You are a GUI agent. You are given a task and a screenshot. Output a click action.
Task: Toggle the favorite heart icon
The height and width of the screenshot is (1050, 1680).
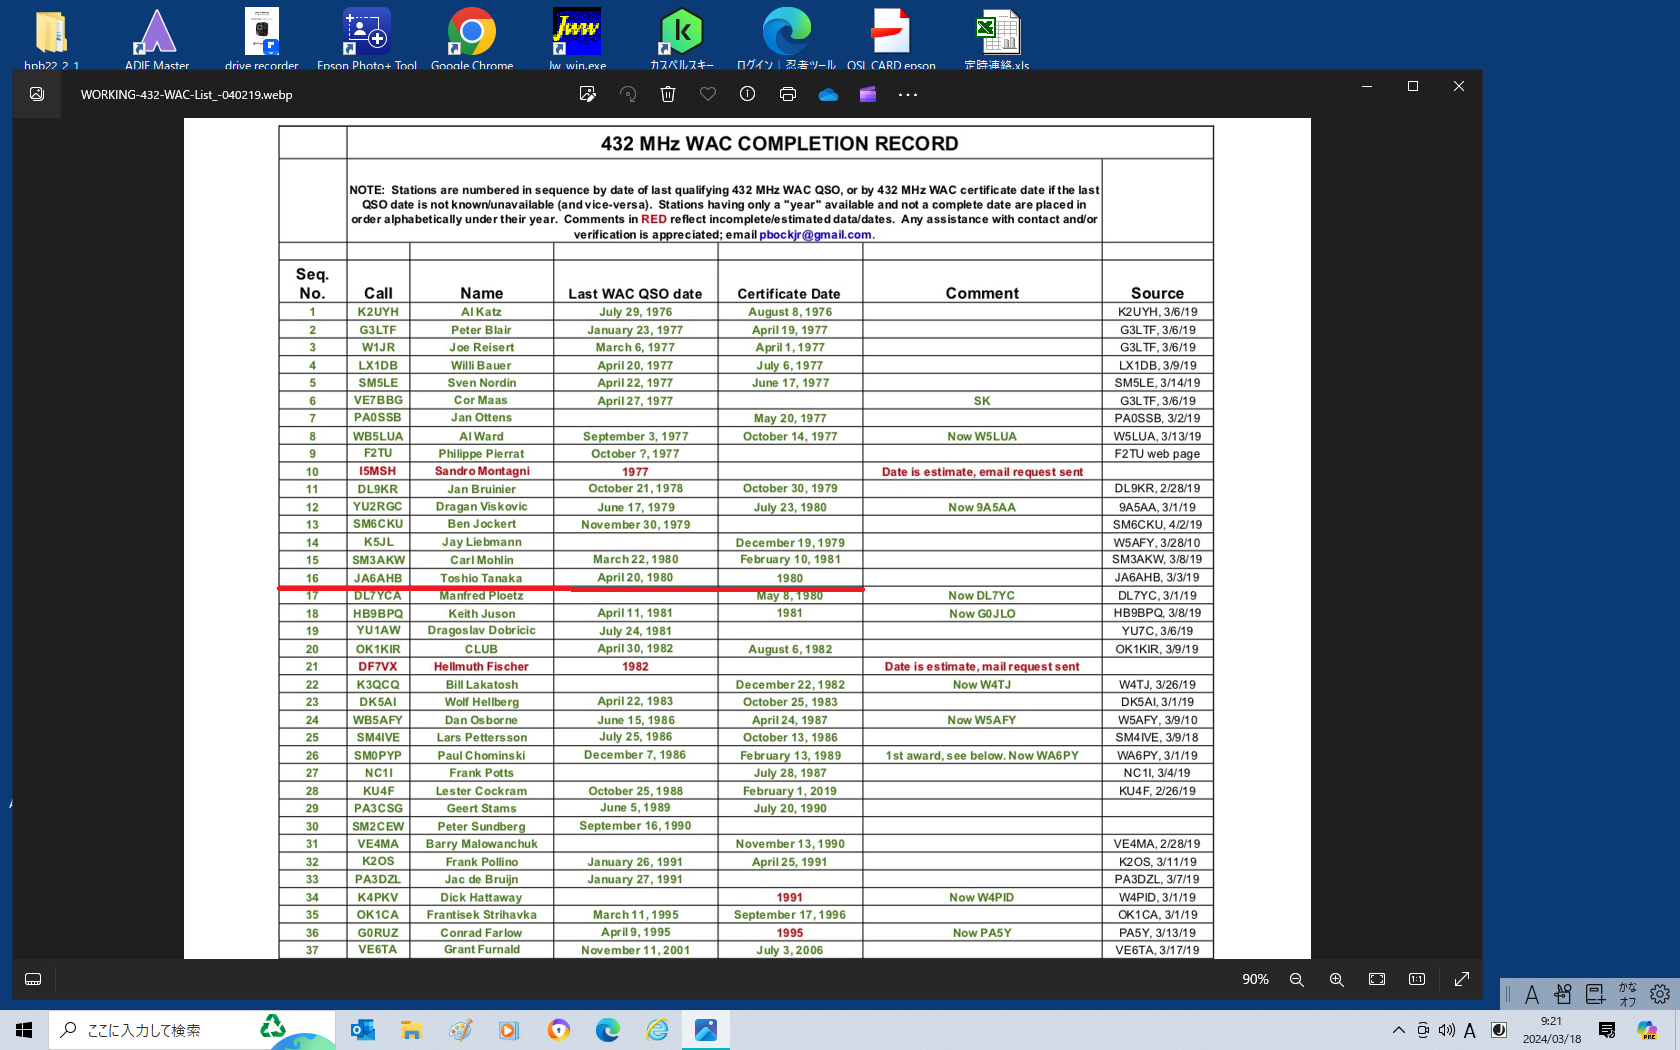click(708, 94)
